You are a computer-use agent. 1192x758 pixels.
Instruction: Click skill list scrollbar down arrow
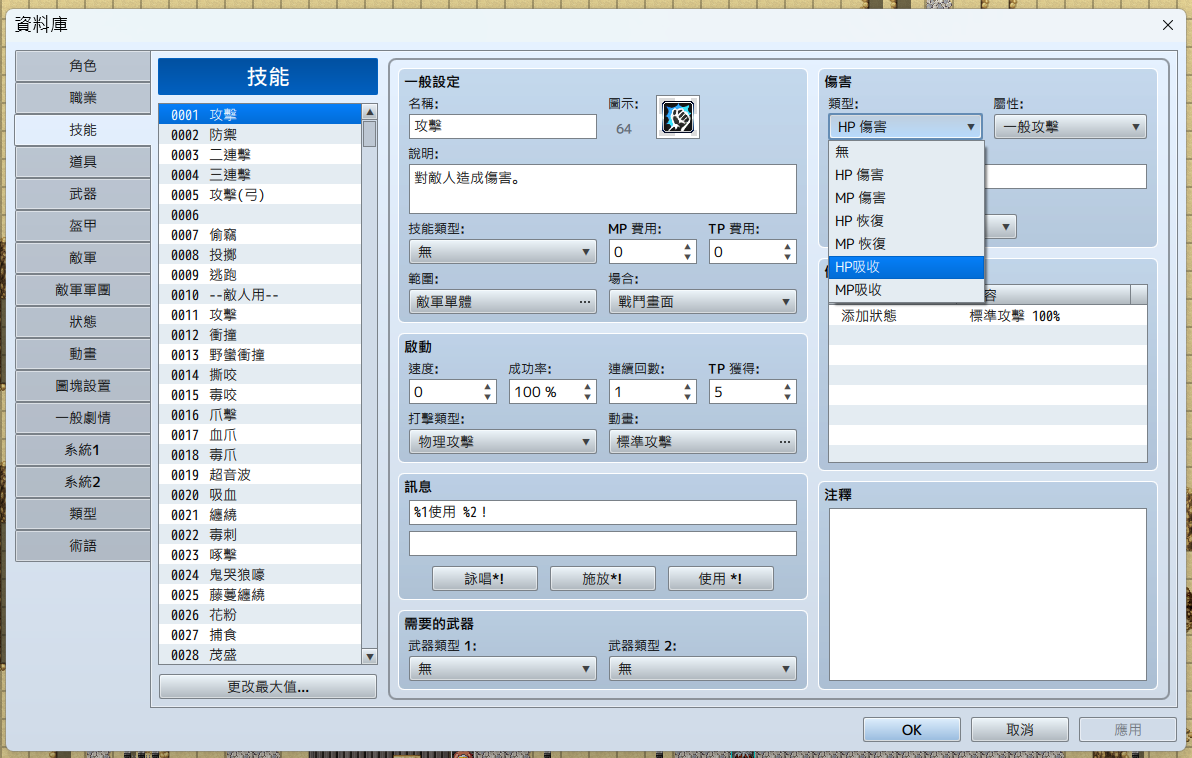coord(369,657)
